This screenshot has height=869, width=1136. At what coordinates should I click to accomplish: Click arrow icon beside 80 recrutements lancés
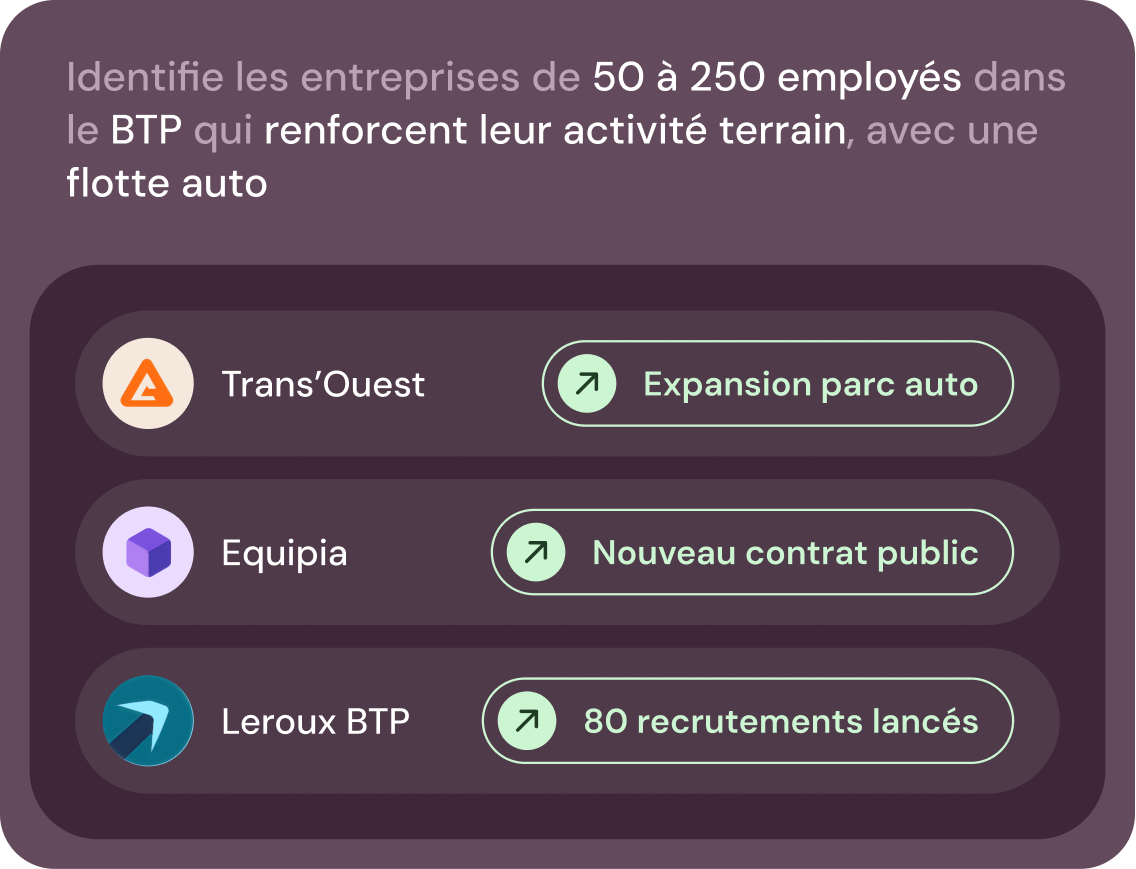point(527,721)
